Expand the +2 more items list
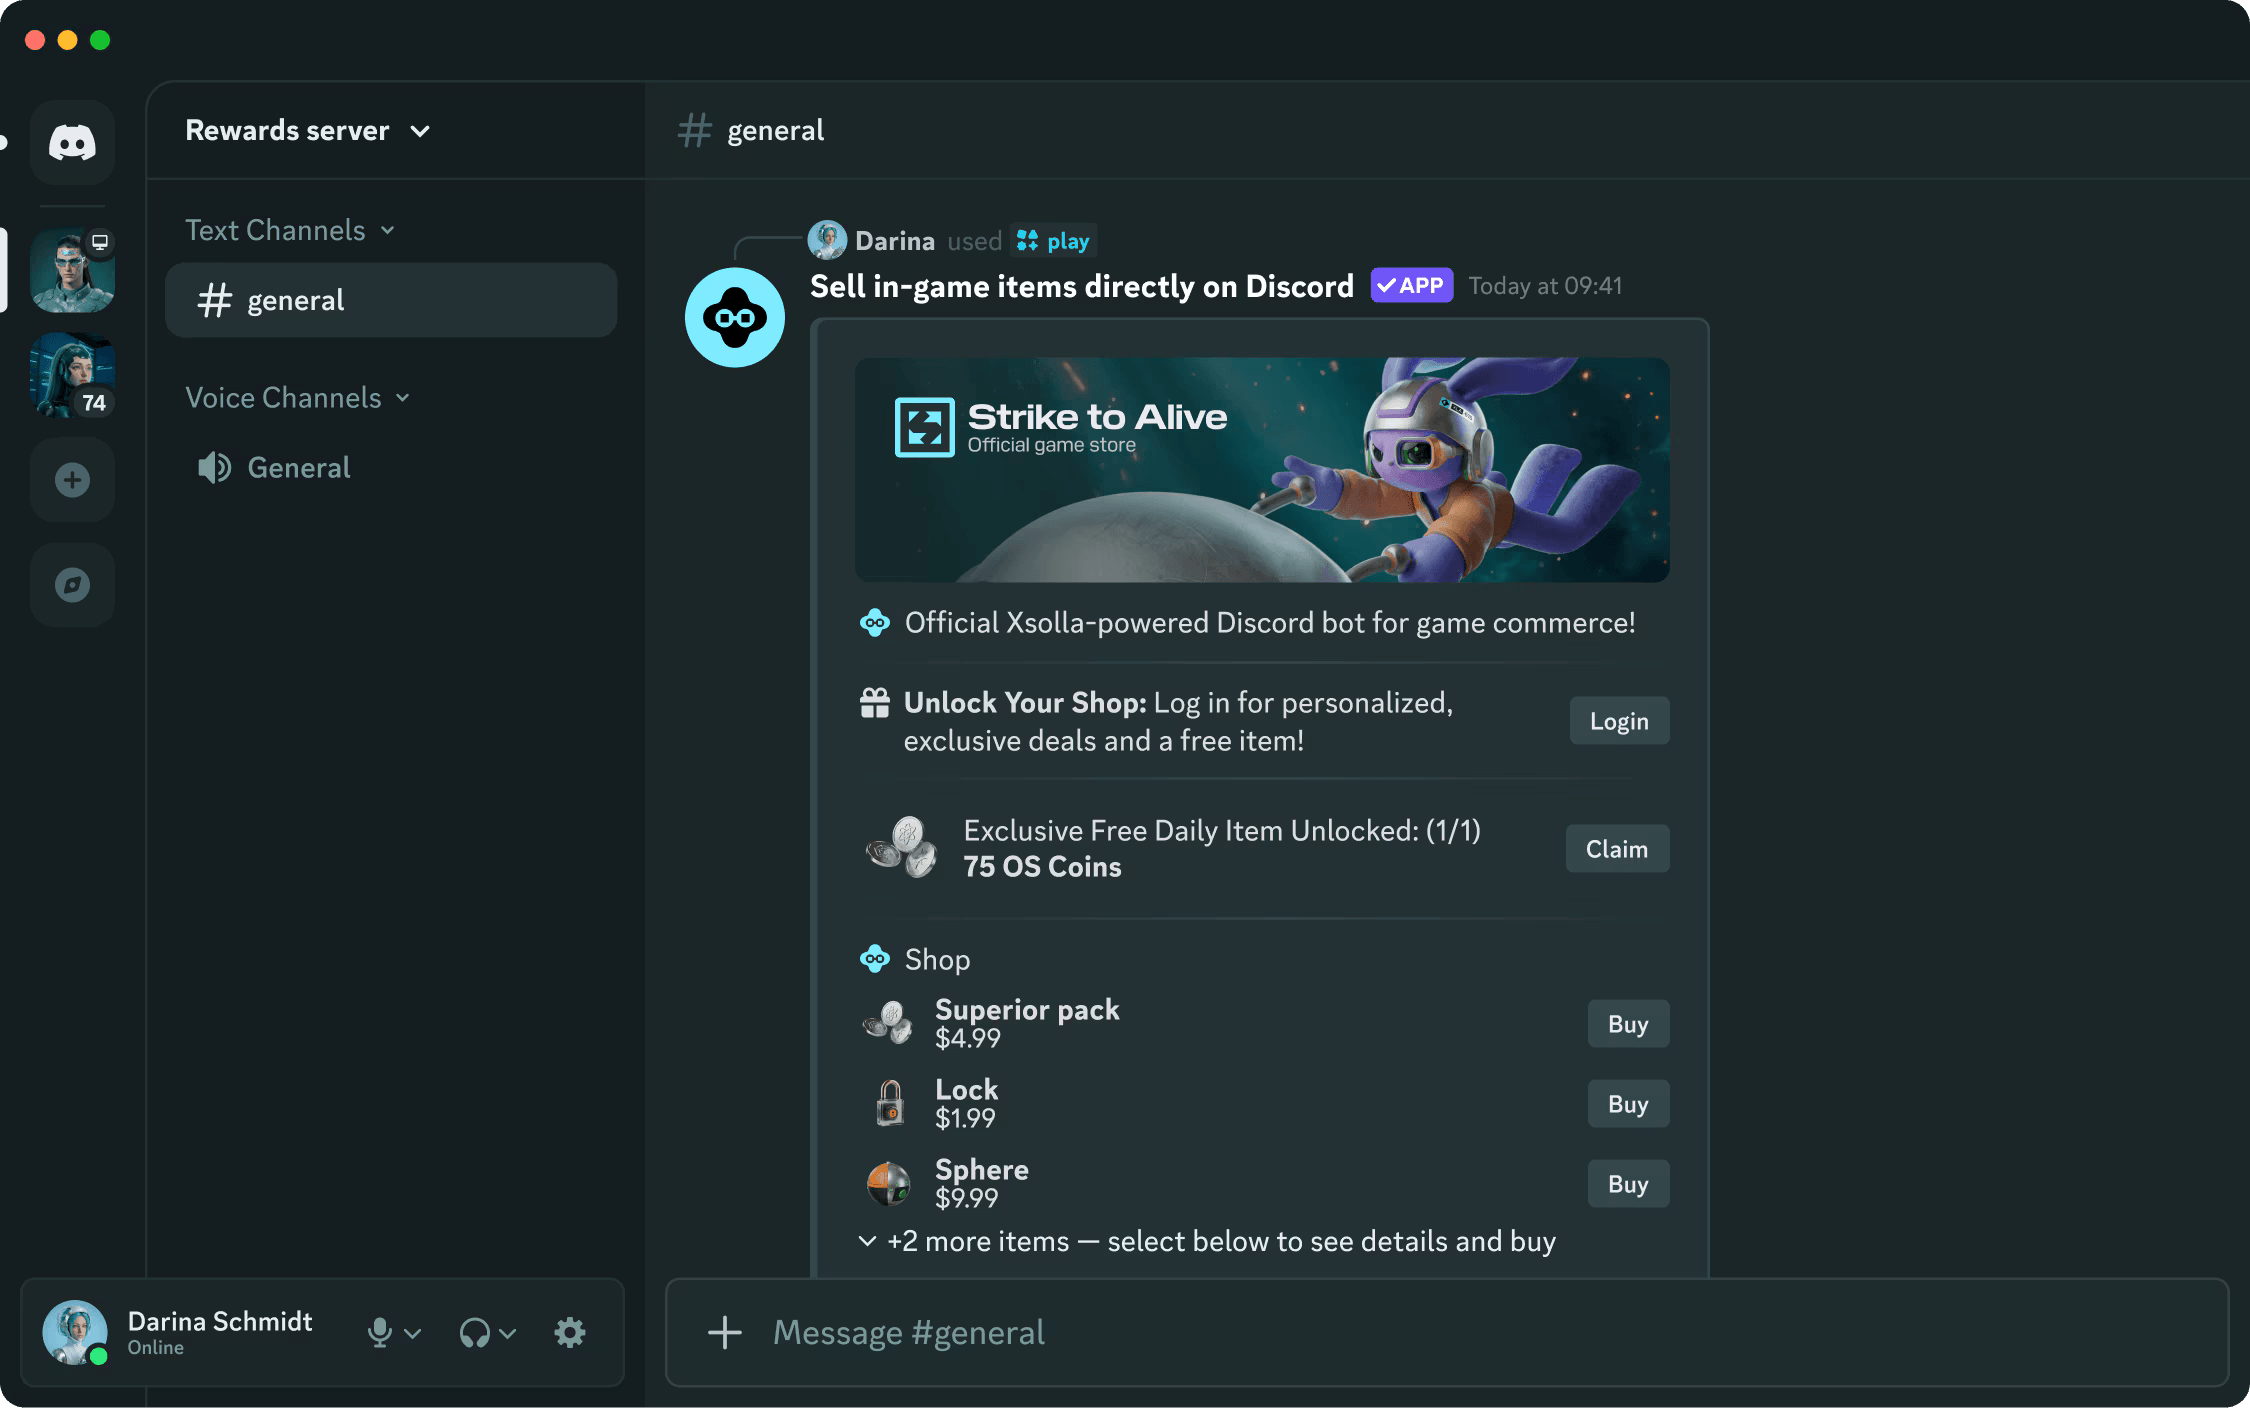 click(x=1207, y=1241)
